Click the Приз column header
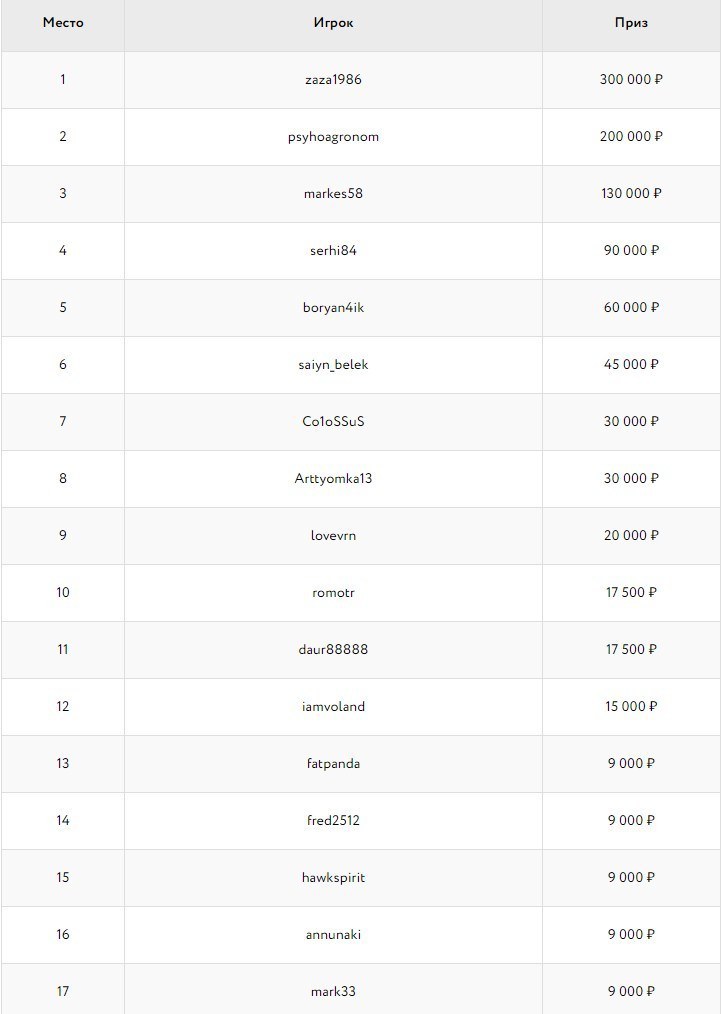The height and width of the screenshot is (1014, 721). click(631, 22)
